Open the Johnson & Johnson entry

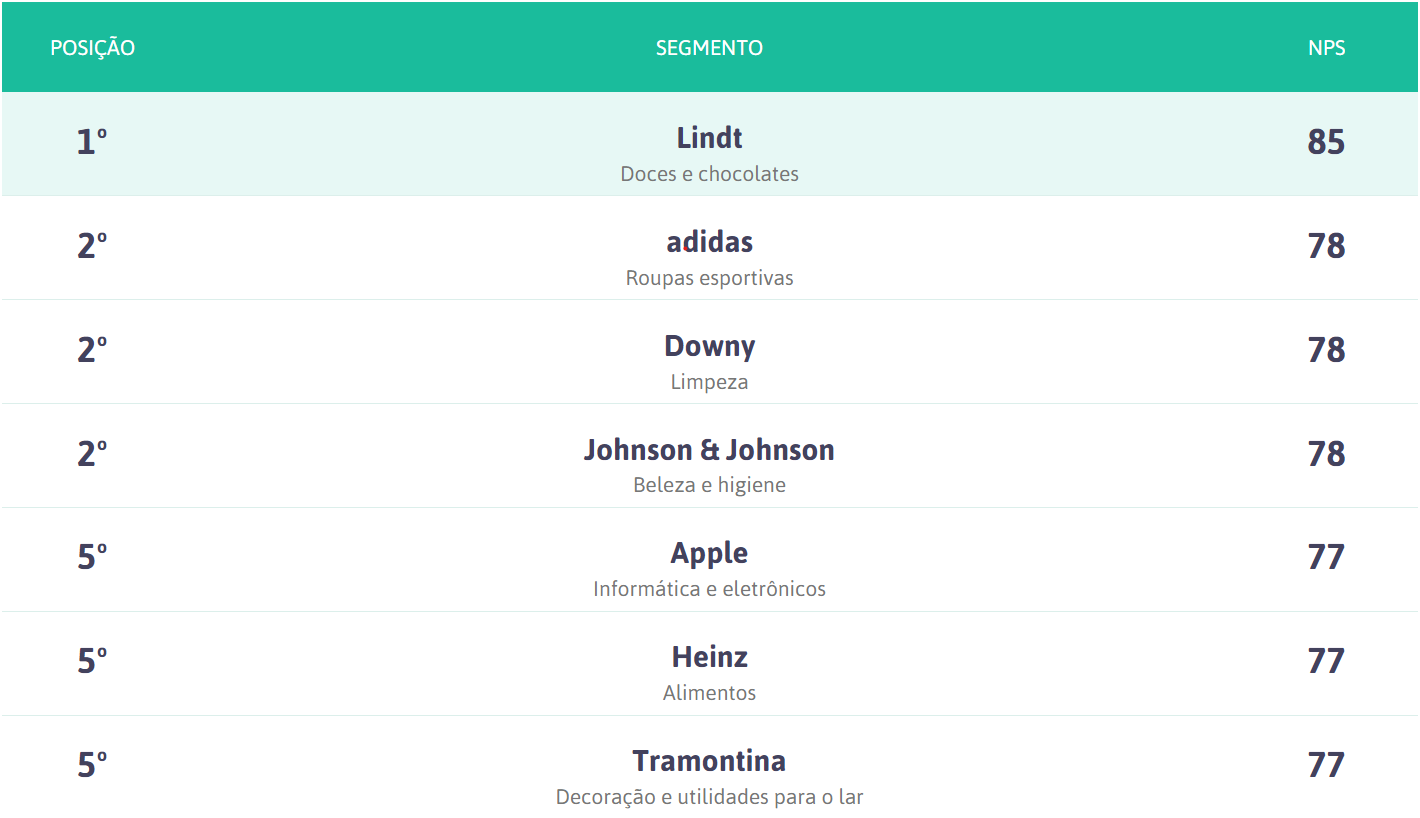(x=709, y=449)
